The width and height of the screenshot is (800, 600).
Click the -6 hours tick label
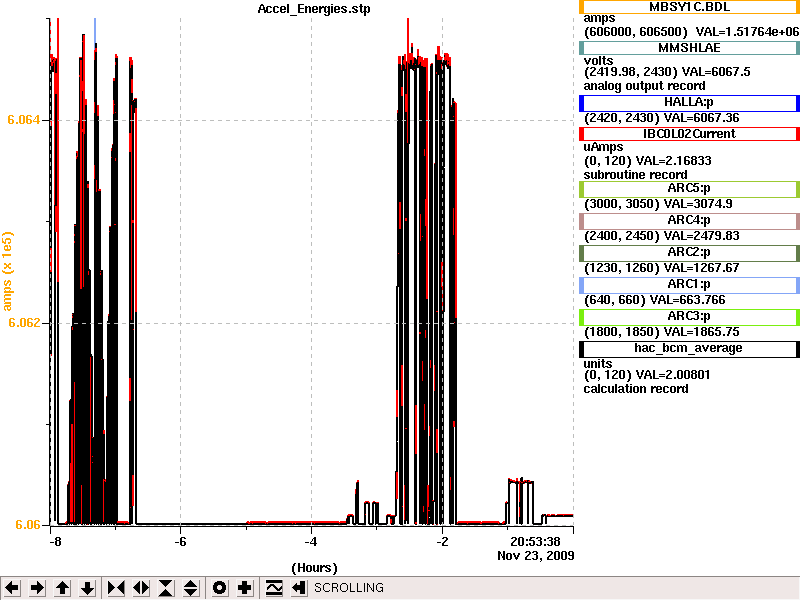click(x=180, y=541)
